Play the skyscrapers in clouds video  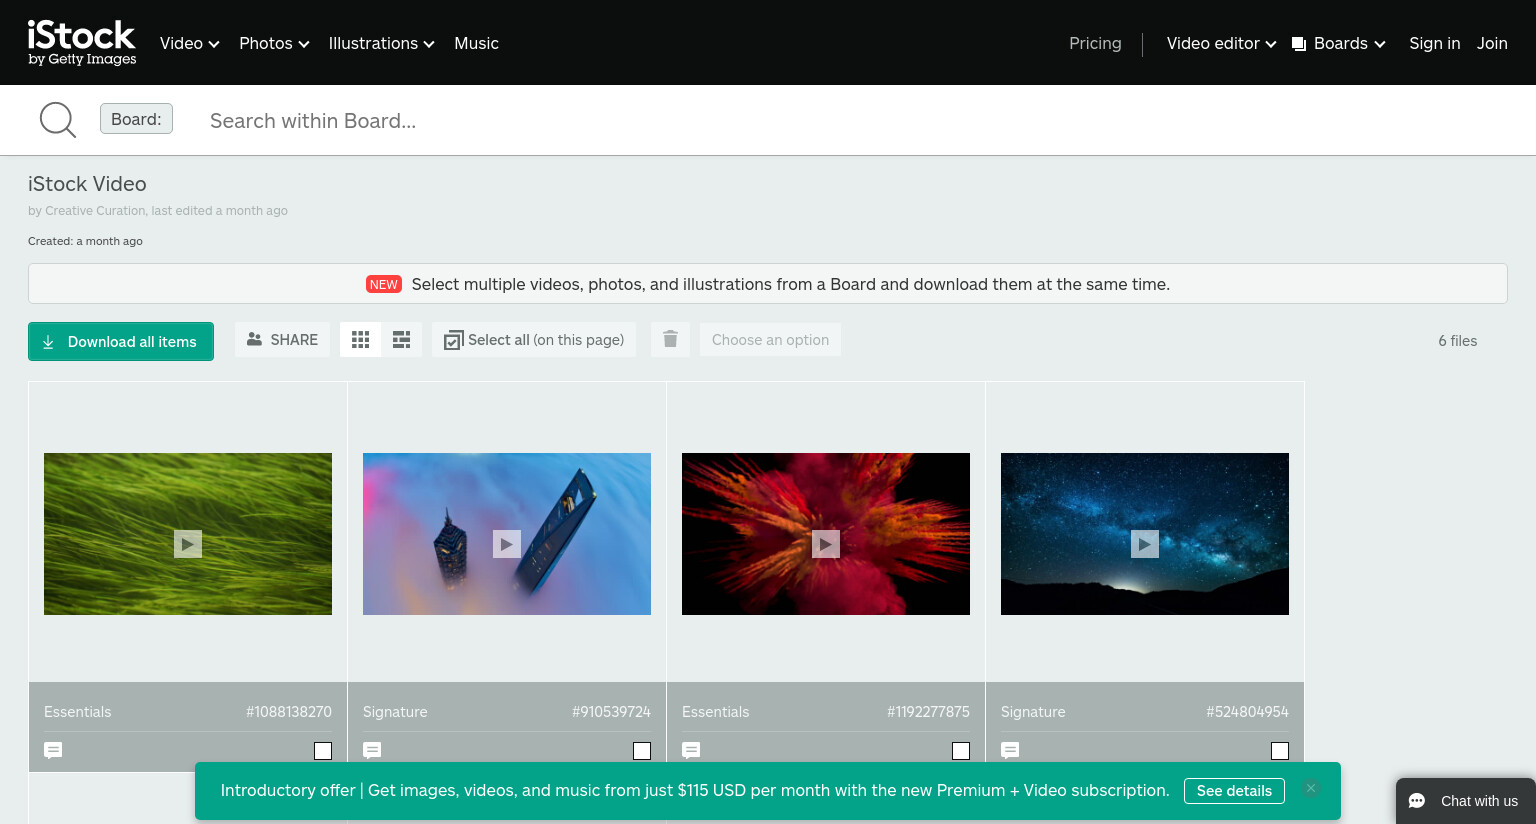(x=507, y=544)
